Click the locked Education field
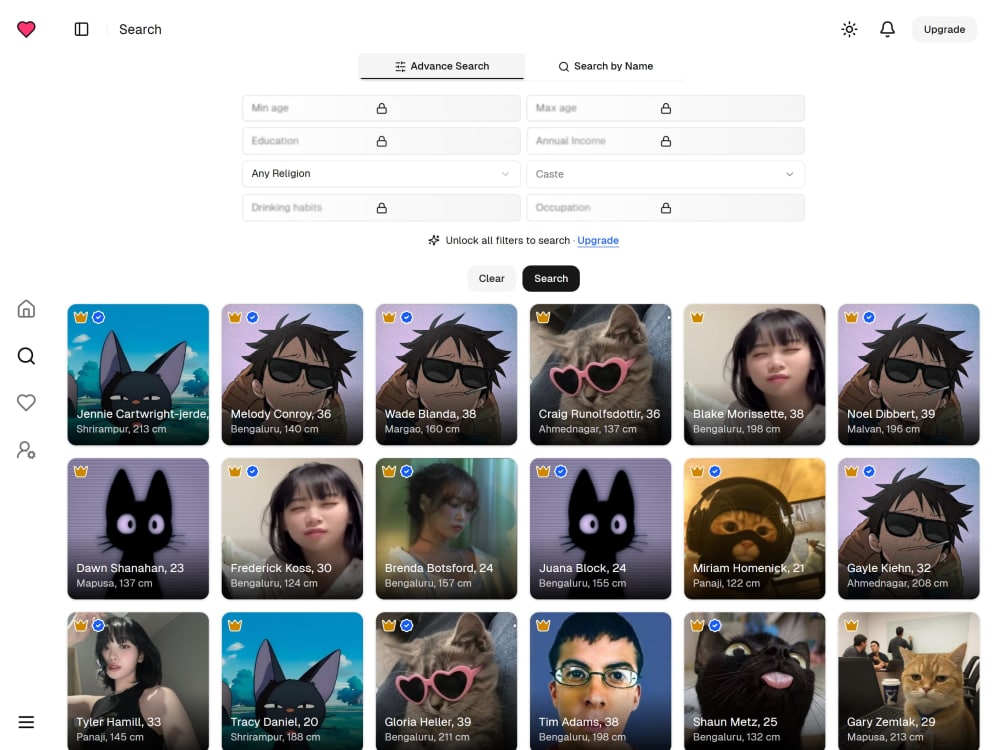Image resolution: width=1000 pixels, height=750 pixels. (x=381, y=141)
